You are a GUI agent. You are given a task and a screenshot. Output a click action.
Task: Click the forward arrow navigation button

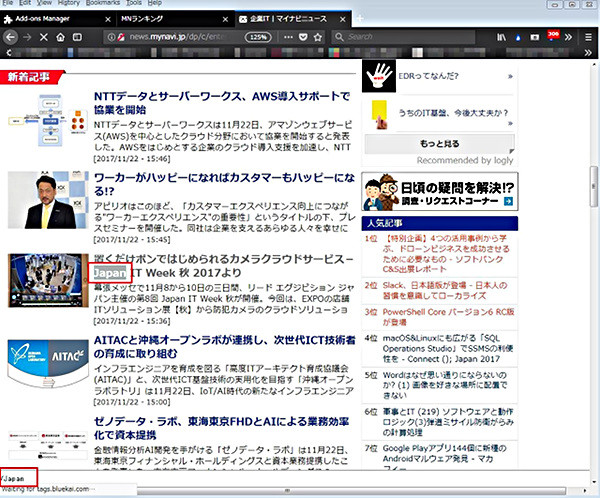coord(27,37)
